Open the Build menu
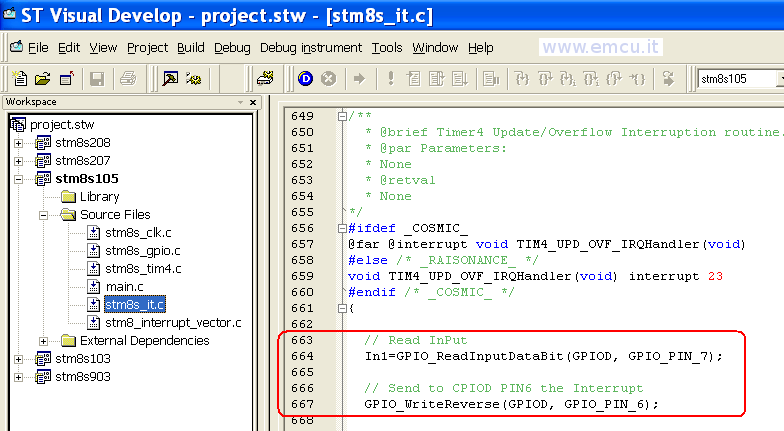The image size is (784, 431). (190, 48)
